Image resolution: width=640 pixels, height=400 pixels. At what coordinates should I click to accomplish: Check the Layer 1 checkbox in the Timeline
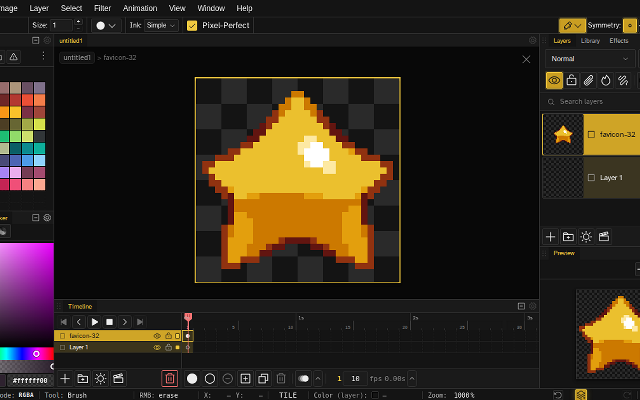(62, 347)
